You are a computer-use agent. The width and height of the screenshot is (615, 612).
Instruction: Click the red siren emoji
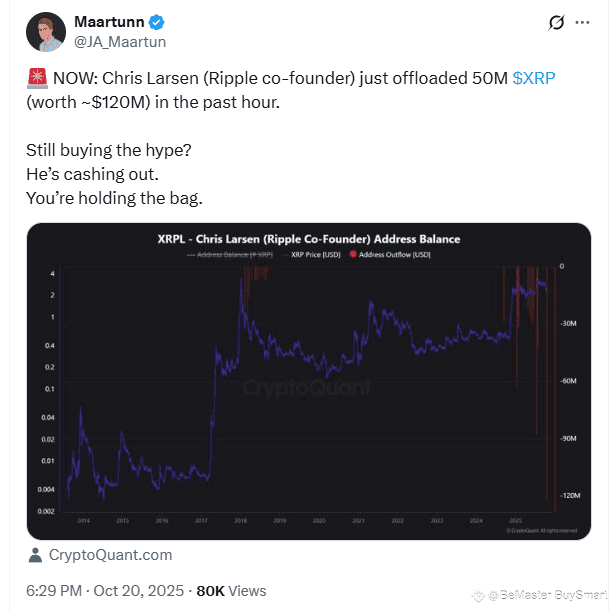point(34,78)
